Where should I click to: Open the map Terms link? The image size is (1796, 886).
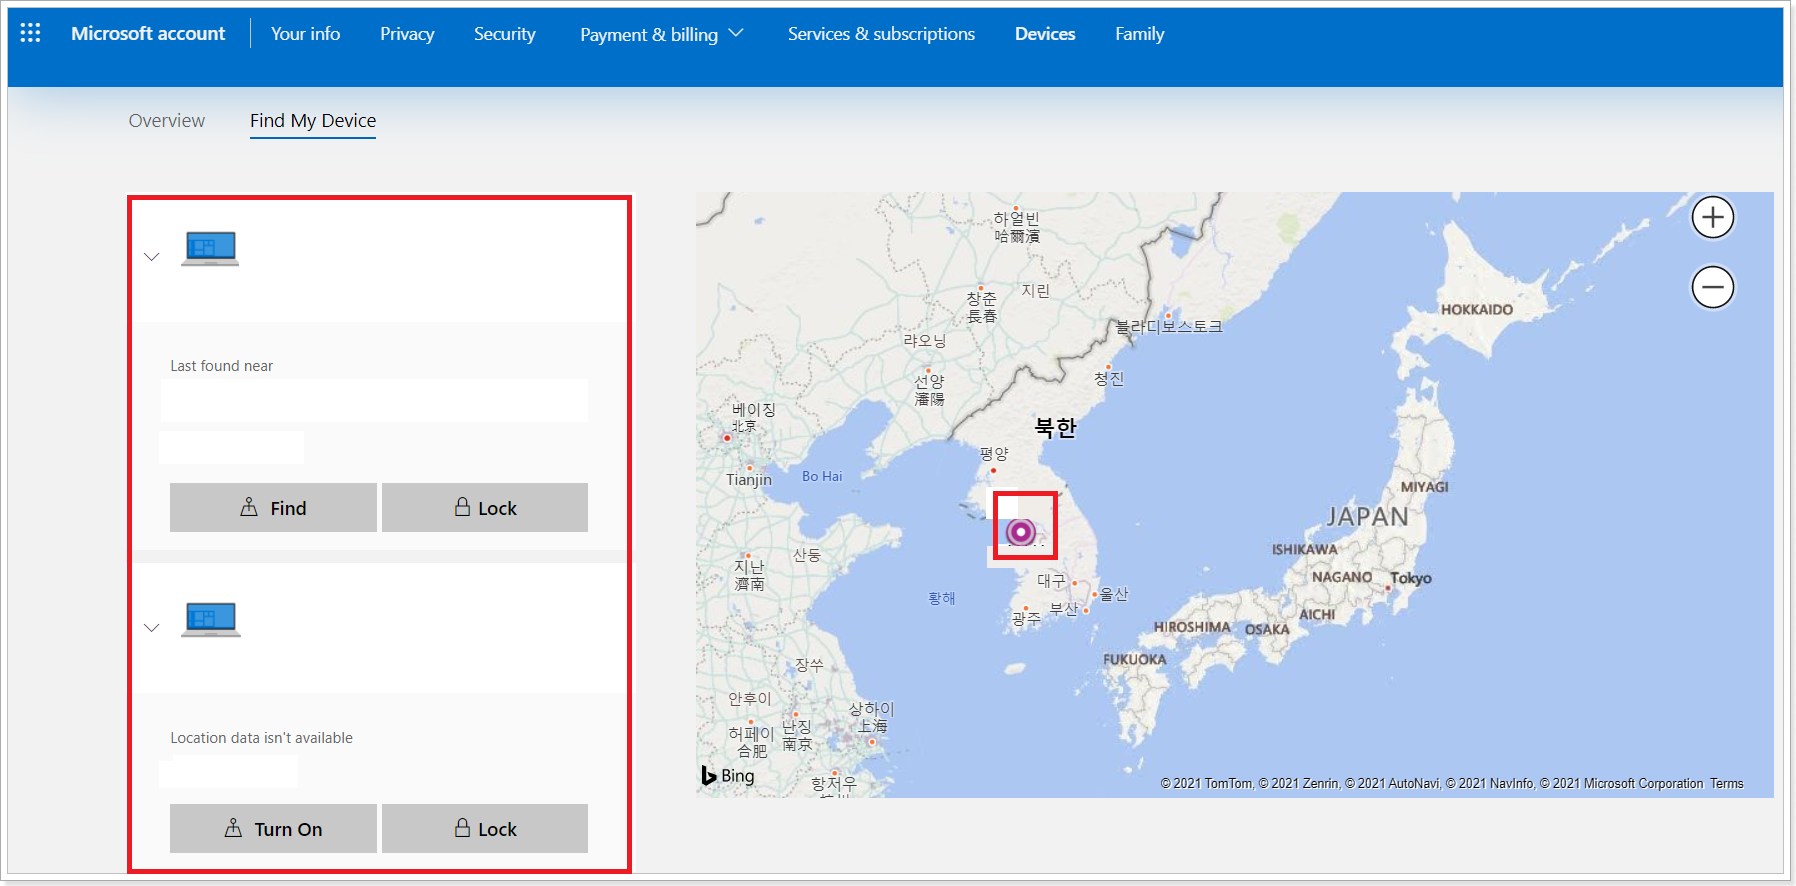(x=1726, y=783)
